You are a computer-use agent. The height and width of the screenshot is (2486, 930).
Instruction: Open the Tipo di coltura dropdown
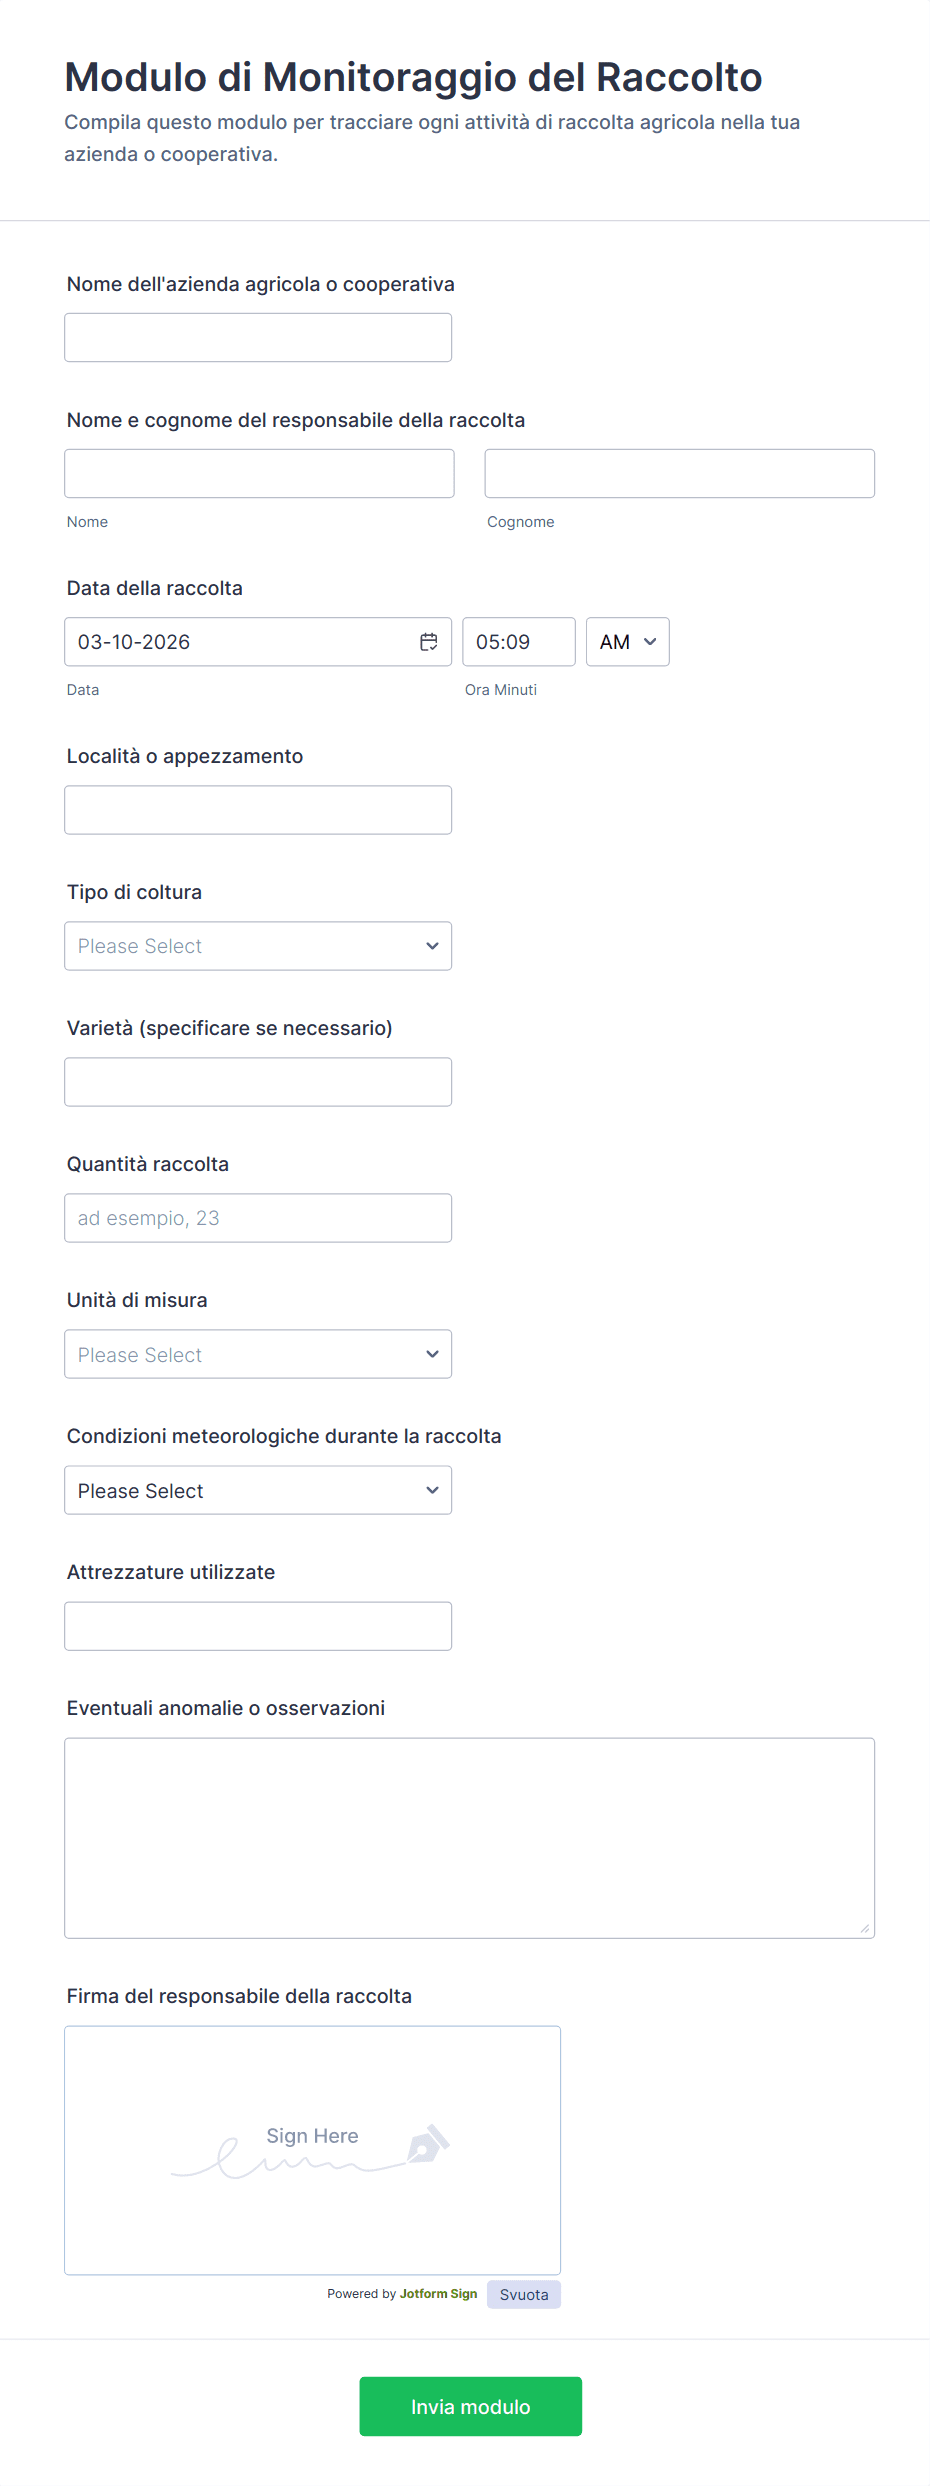tap(258, 946)
